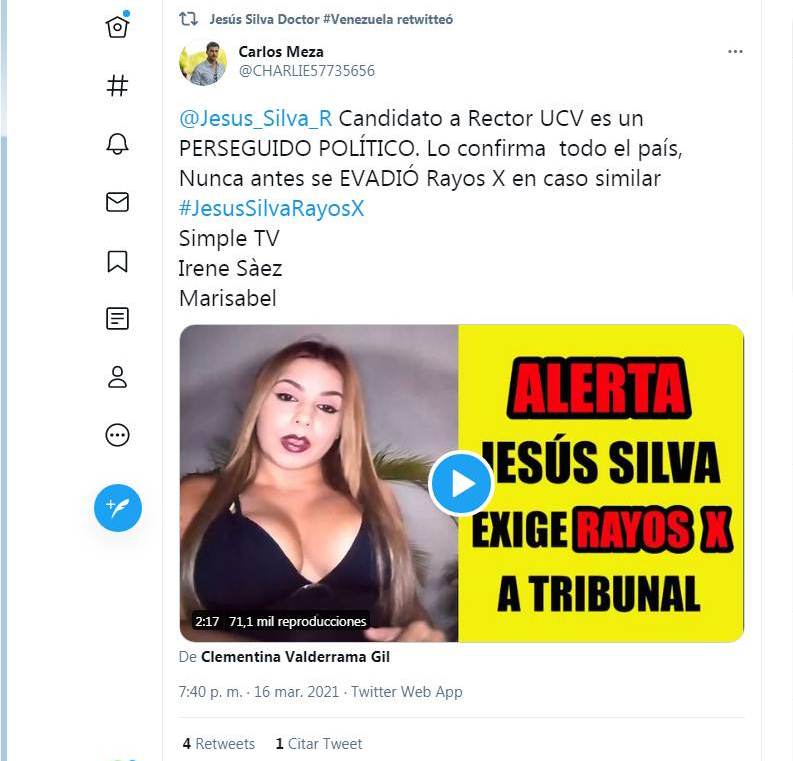The height and width of the screenshot is (761, 793).
Task: View the 4 Retweets list
Action: (218, 744)
